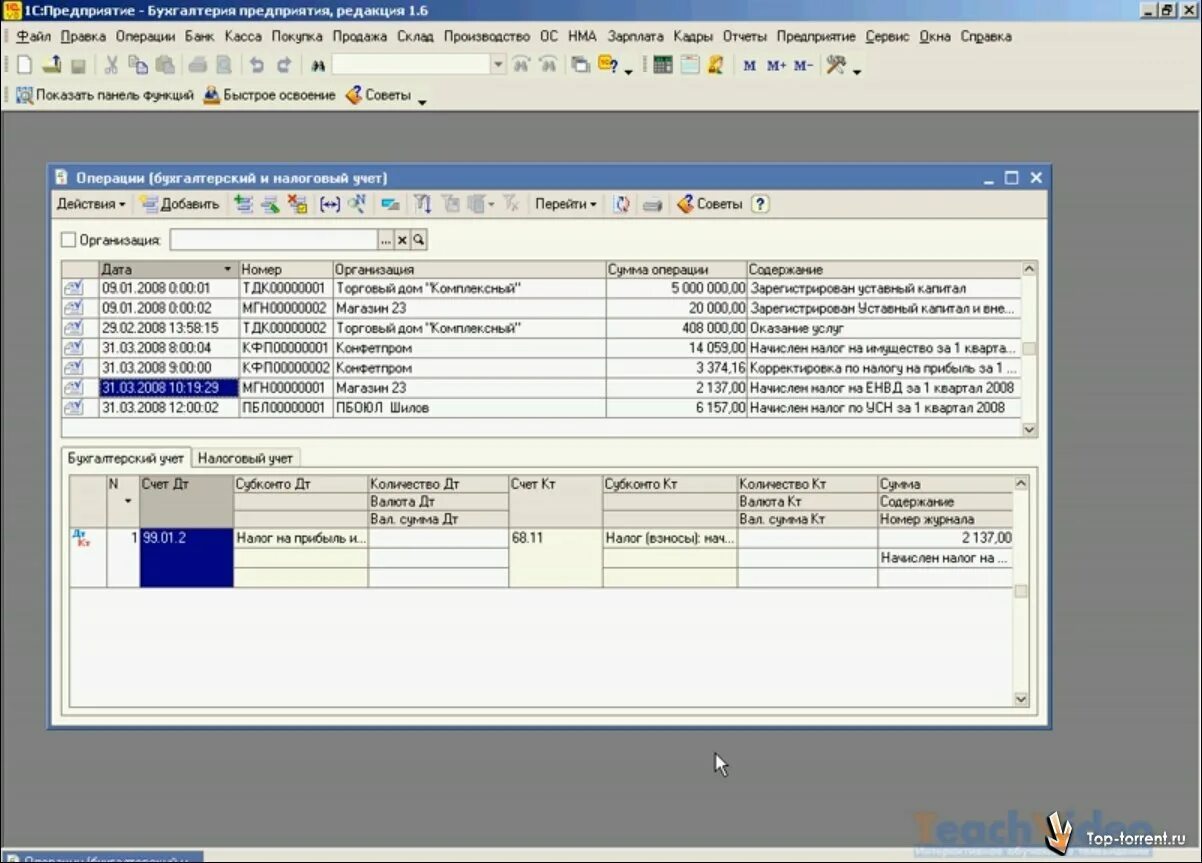Click the operations list vertical scrollbar
Image resolution: width=1202 pixels, height=863 pixels.
(1029, 349)
